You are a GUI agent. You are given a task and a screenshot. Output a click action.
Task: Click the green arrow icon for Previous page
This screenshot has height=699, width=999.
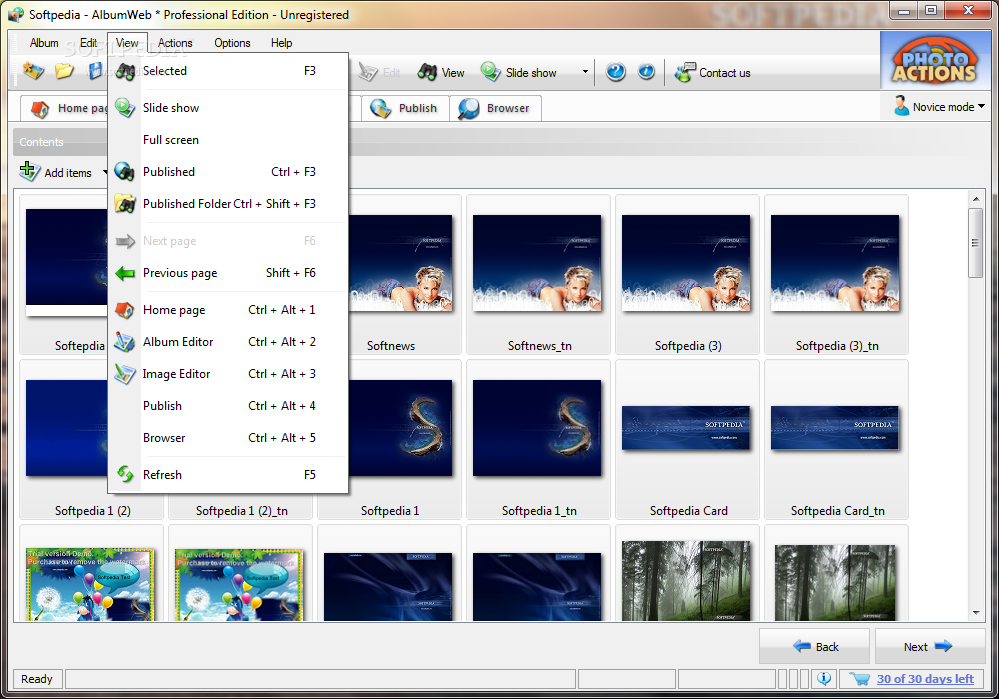(x=125, y=273)
